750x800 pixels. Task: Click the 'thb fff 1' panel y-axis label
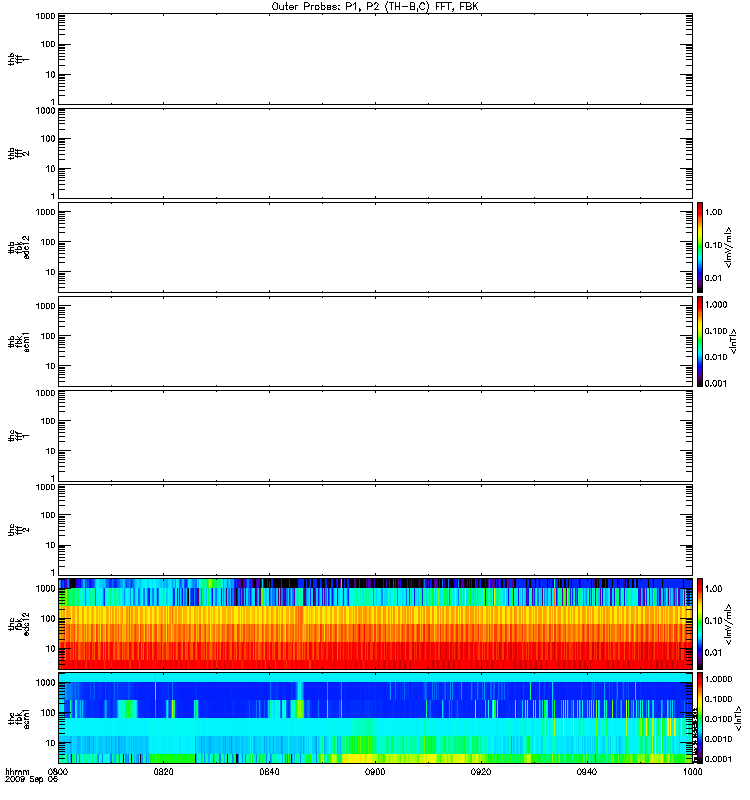tap(18, 59)
